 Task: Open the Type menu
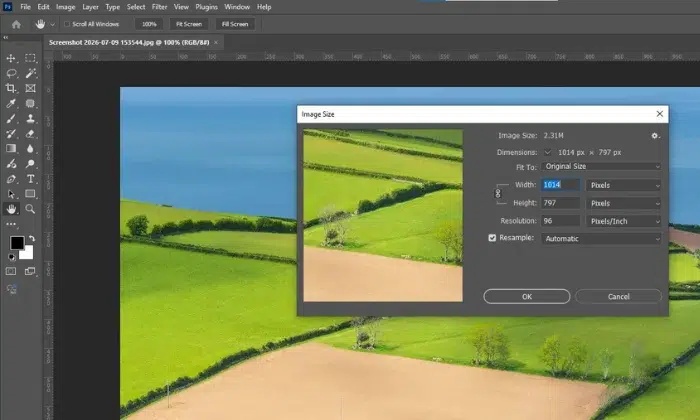tap(112, 7)
